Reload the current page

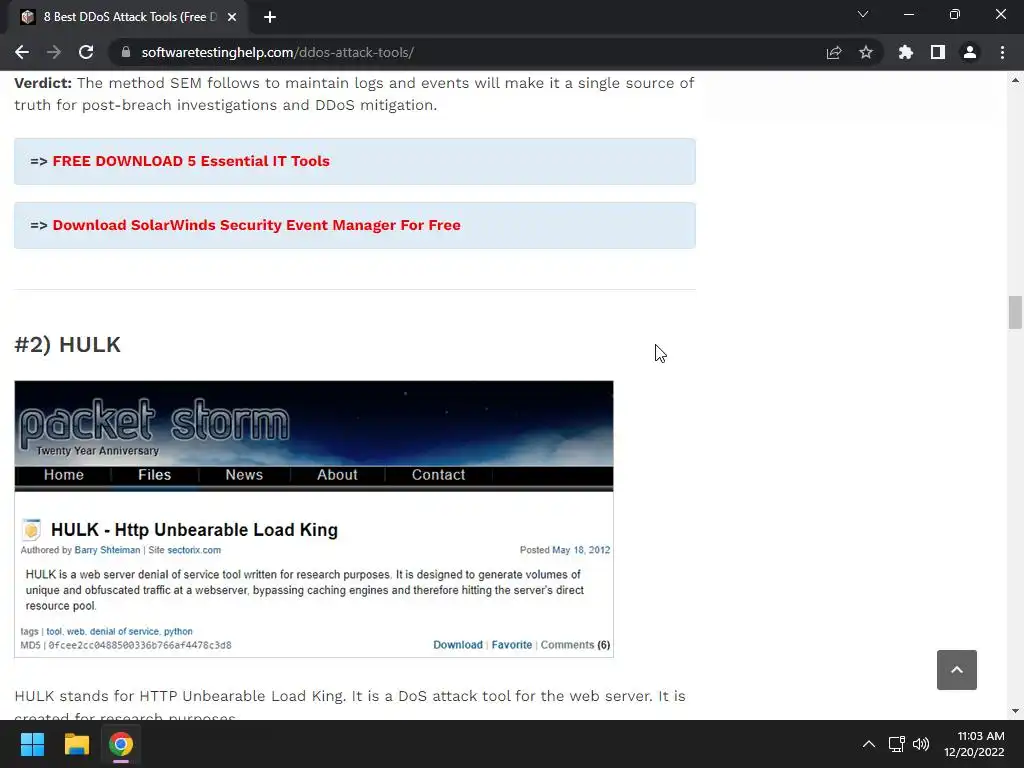coord(86,52)
